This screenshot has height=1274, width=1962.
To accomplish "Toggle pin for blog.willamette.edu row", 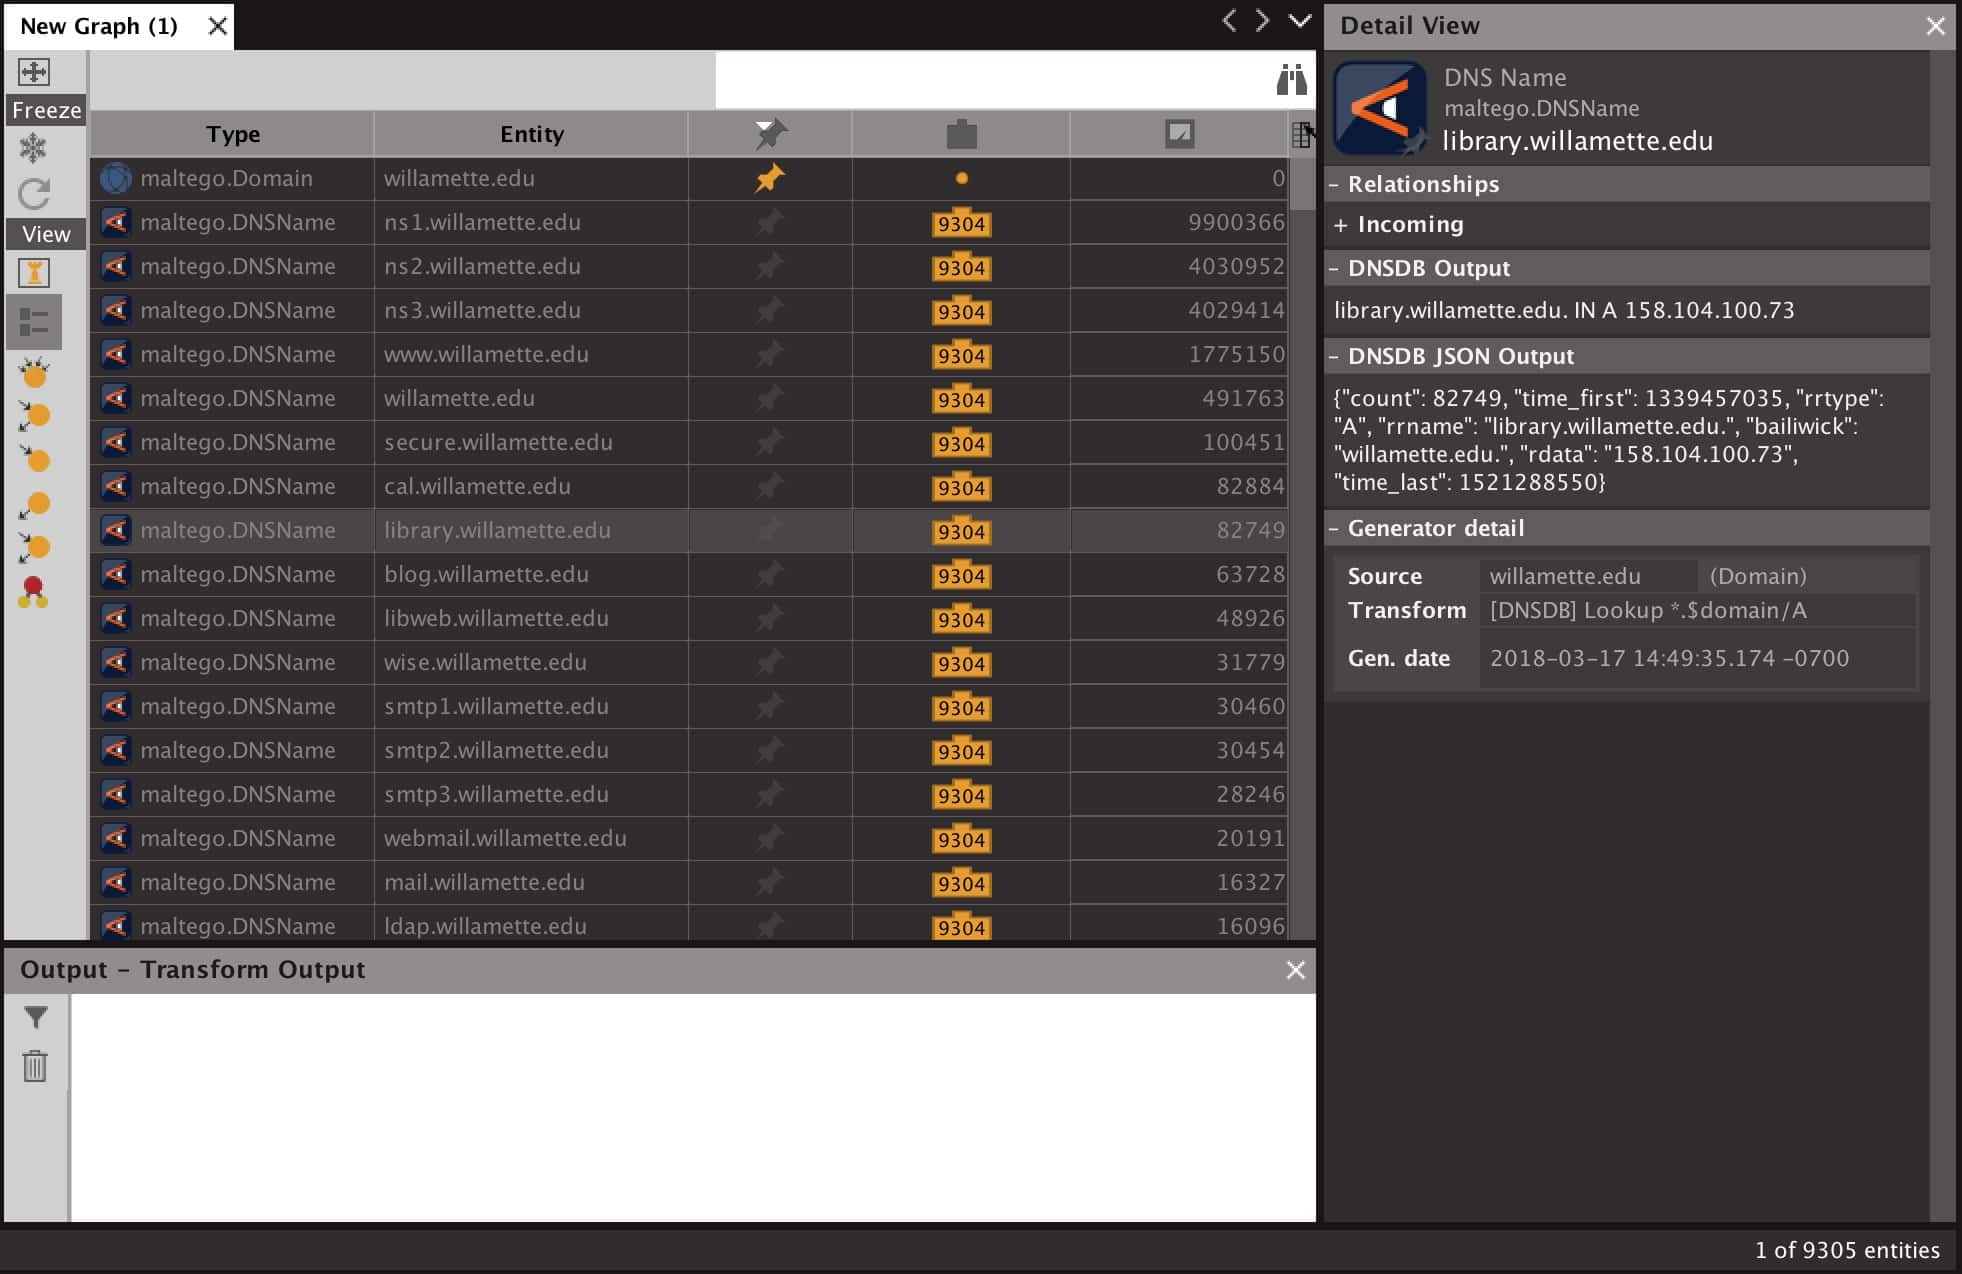I will (769, 574).
